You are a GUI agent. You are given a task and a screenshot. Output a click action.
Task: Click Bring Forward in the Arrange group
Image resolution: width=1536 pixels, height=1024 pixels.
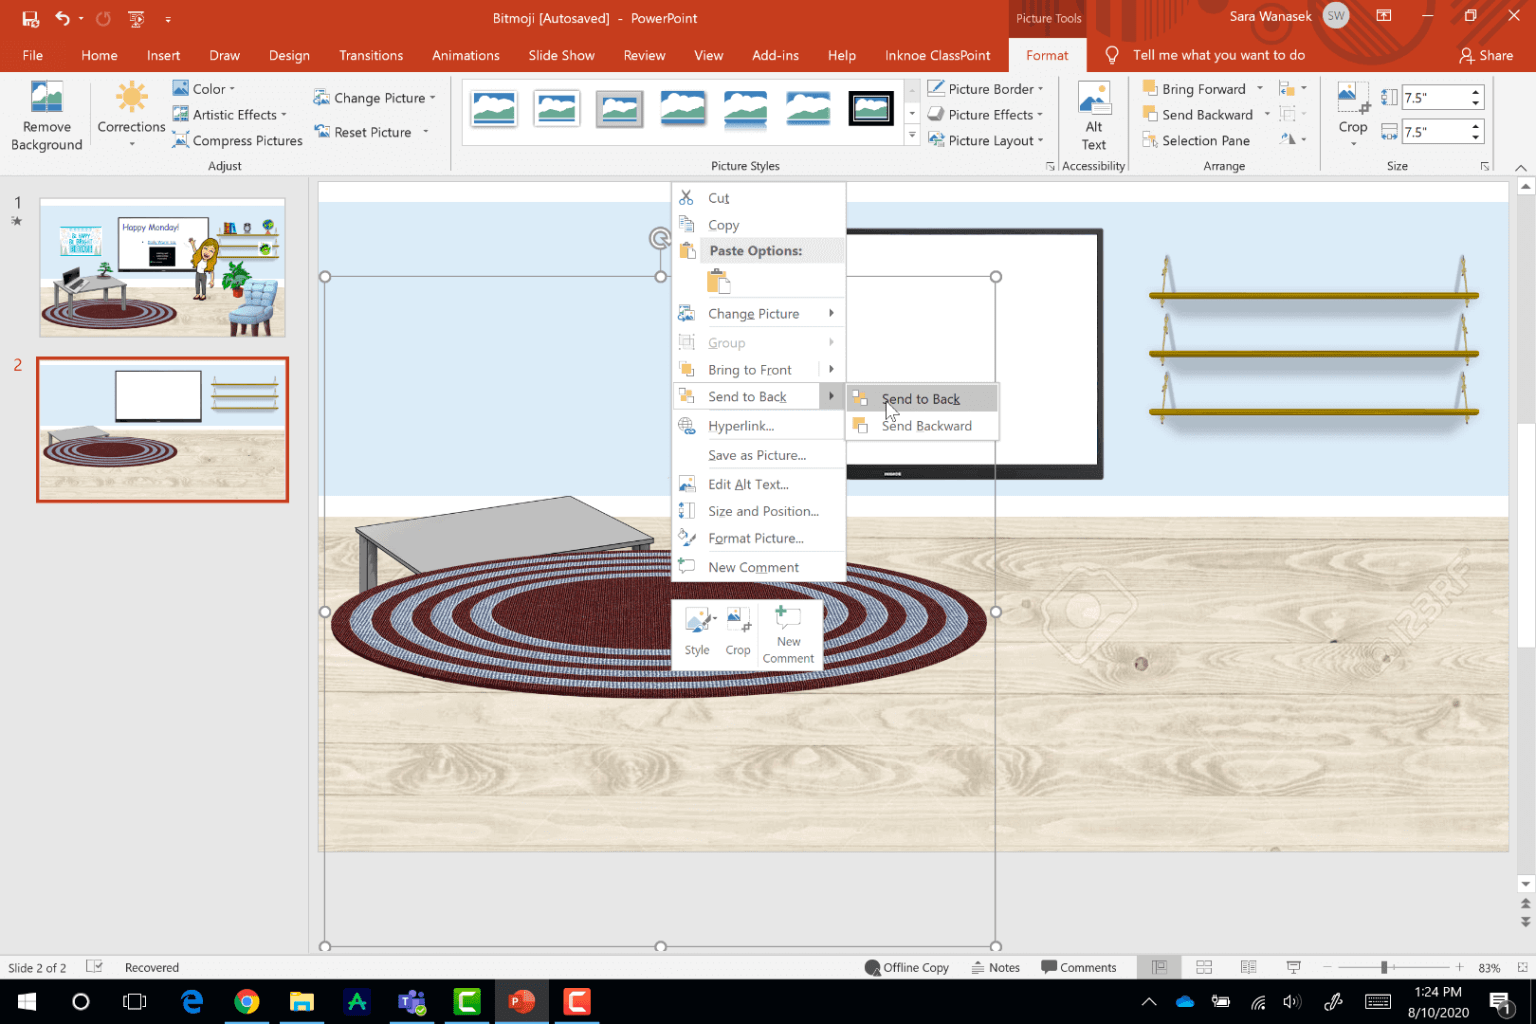1196,88
